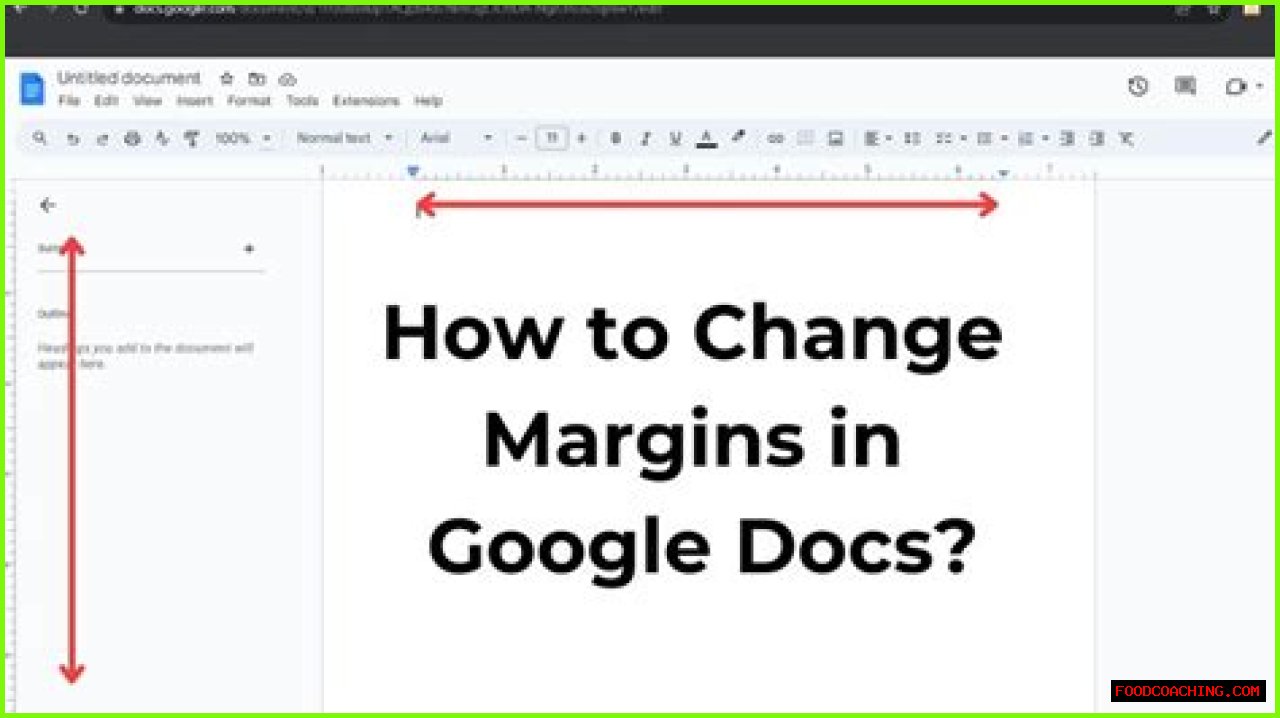The width and height of the screenshot is (1280, 718).
Task: Click the right indent marker on ruler
Action: [x=1003, y=173]
